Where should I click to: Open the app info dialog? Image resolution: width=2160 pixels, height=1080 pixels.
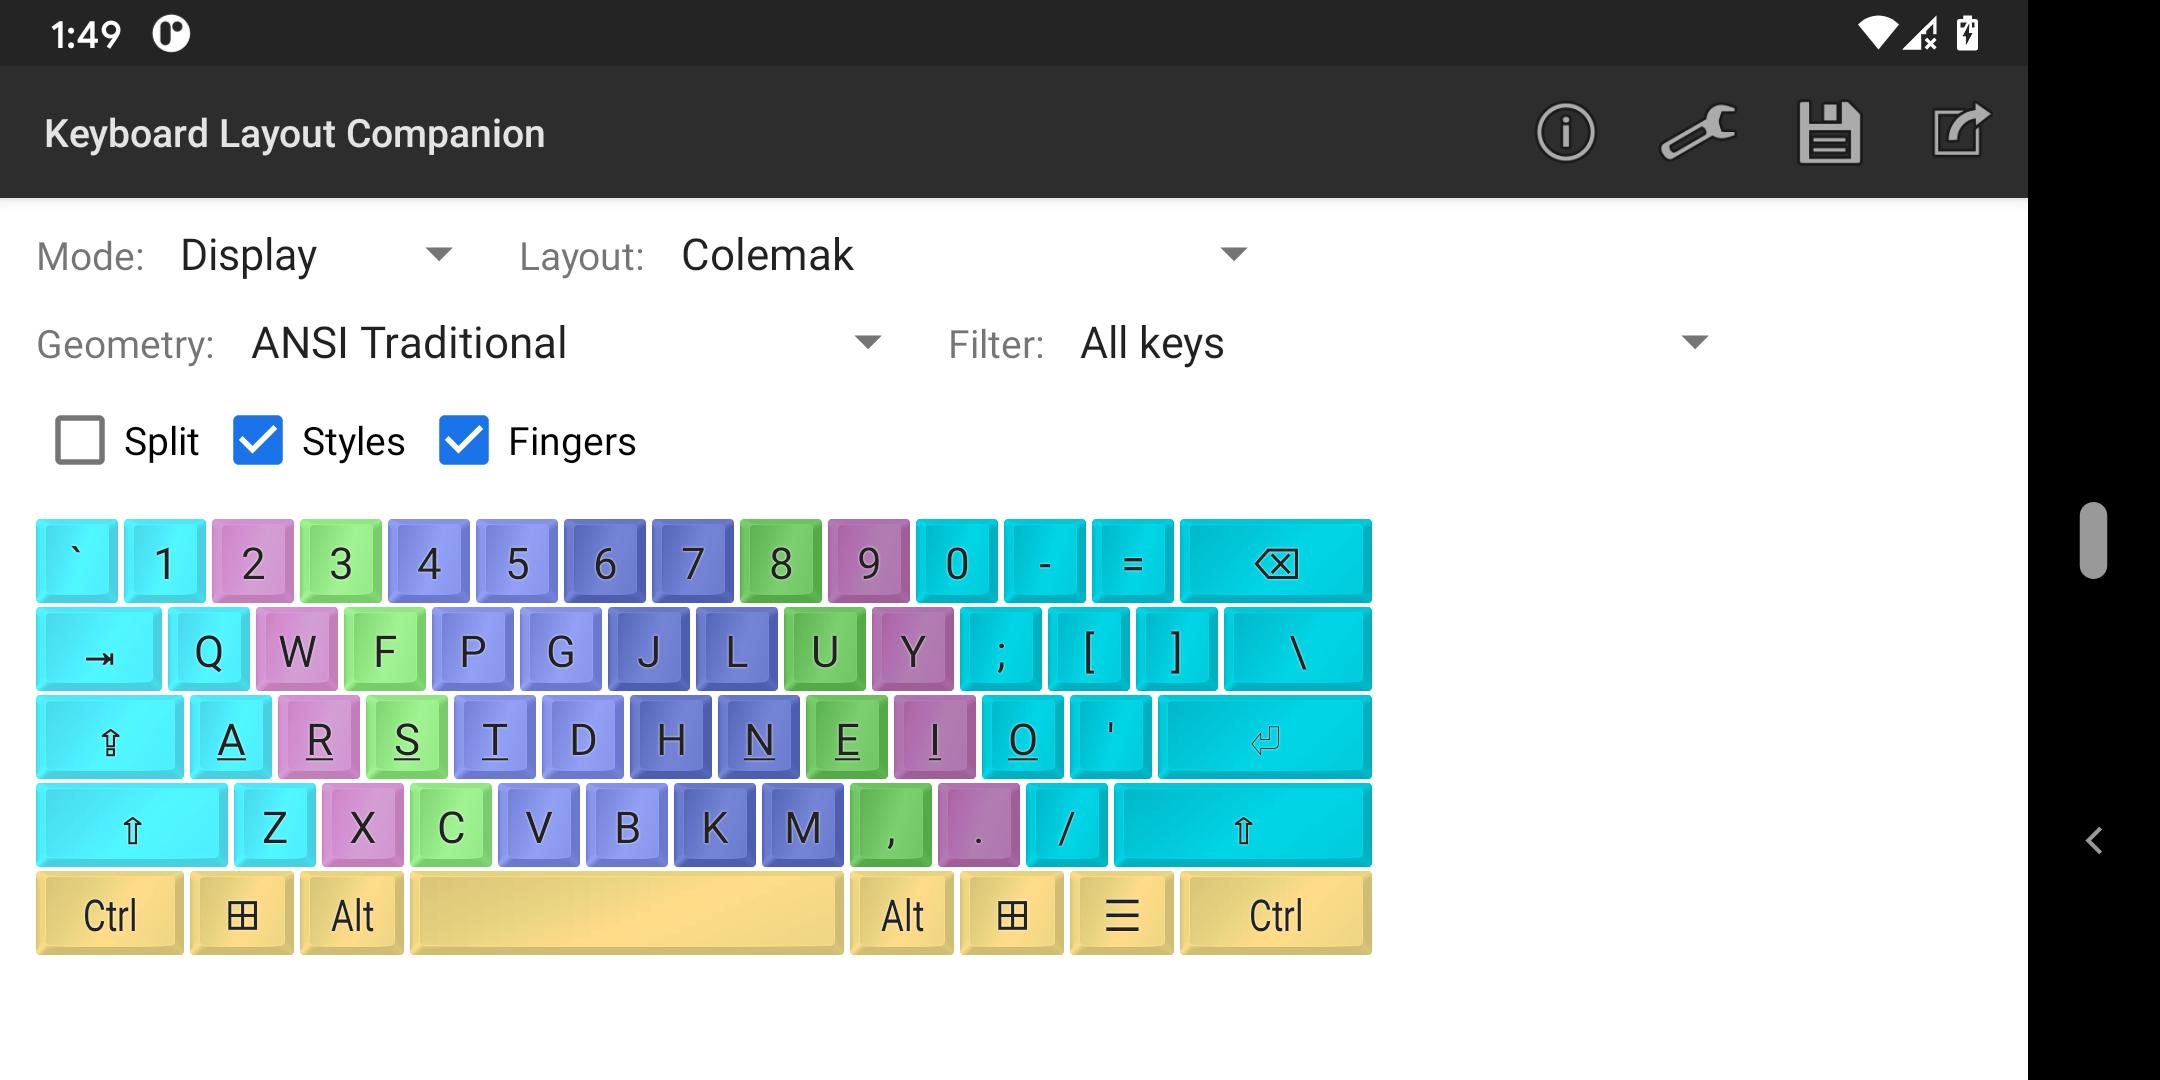tap(1565, 131)
